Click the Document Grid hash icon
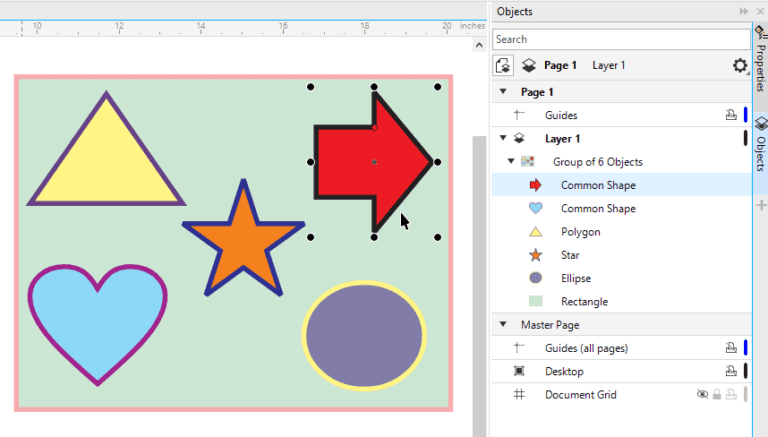Image resolution: width=768 pixels, height=437 pixels. pyautogui.click(x=518, y=395)
